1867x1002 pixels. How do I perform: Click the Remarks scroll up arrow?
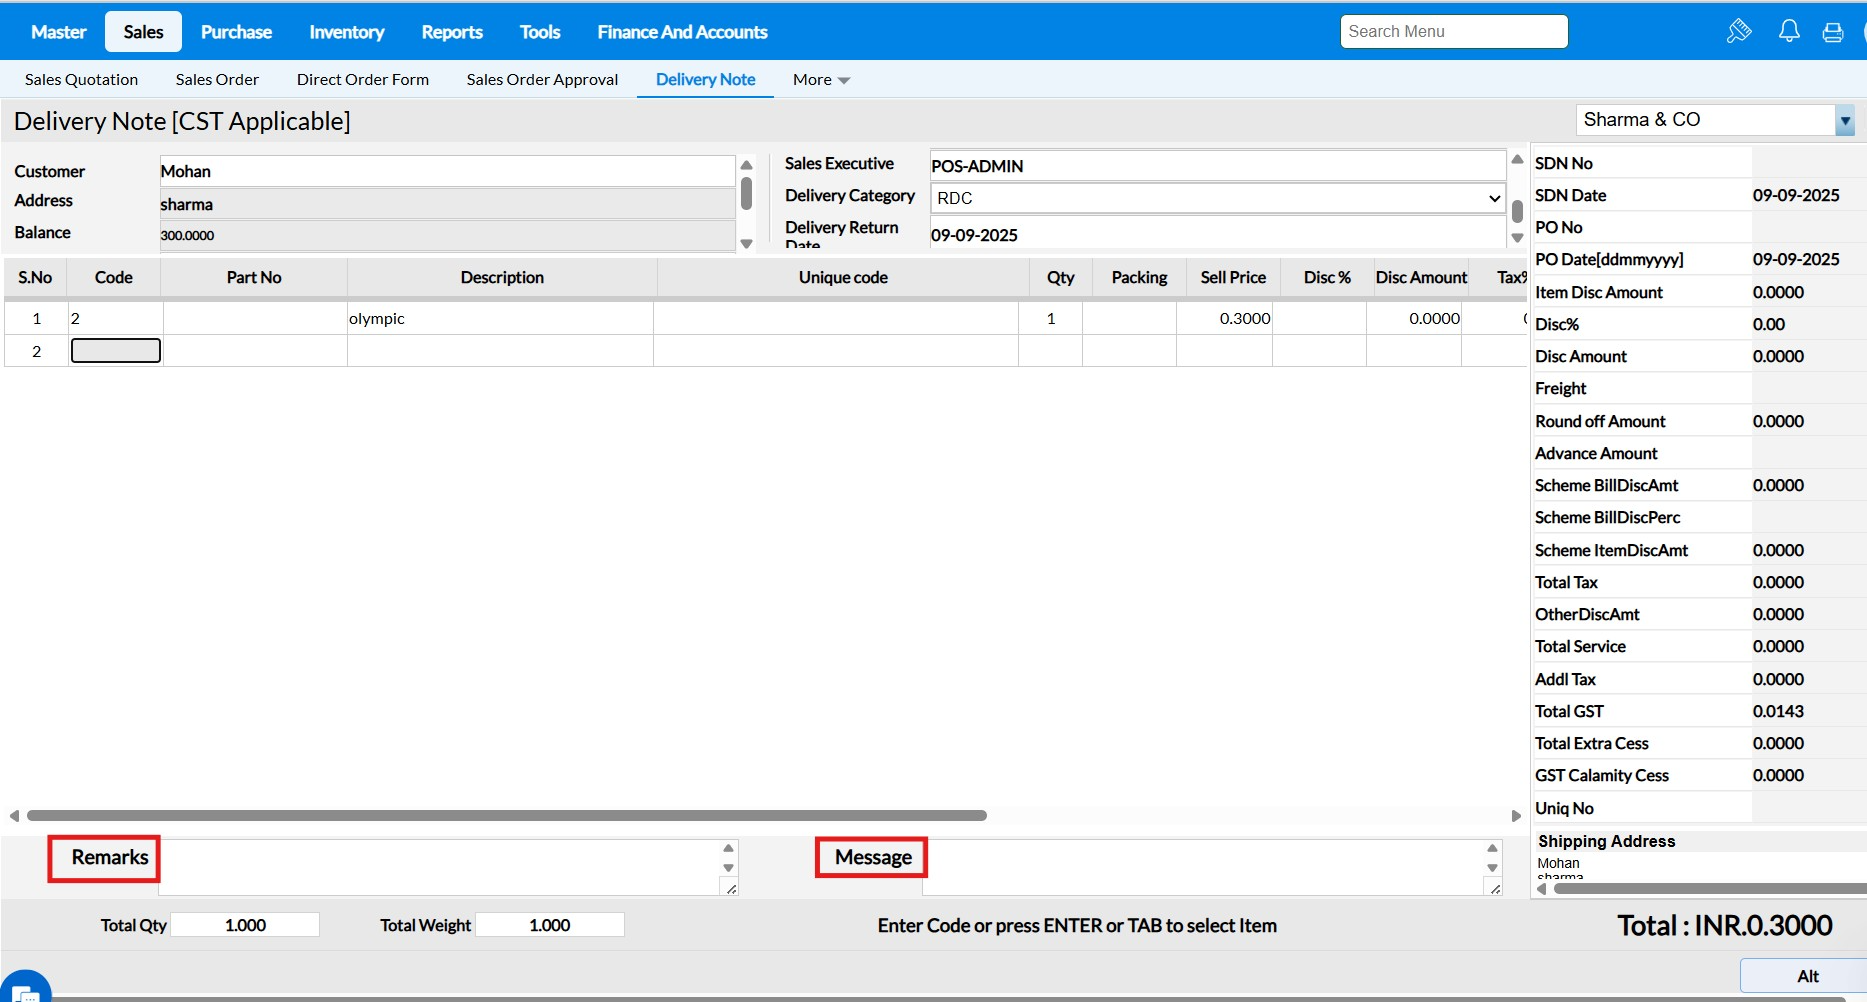pos(728,848)
